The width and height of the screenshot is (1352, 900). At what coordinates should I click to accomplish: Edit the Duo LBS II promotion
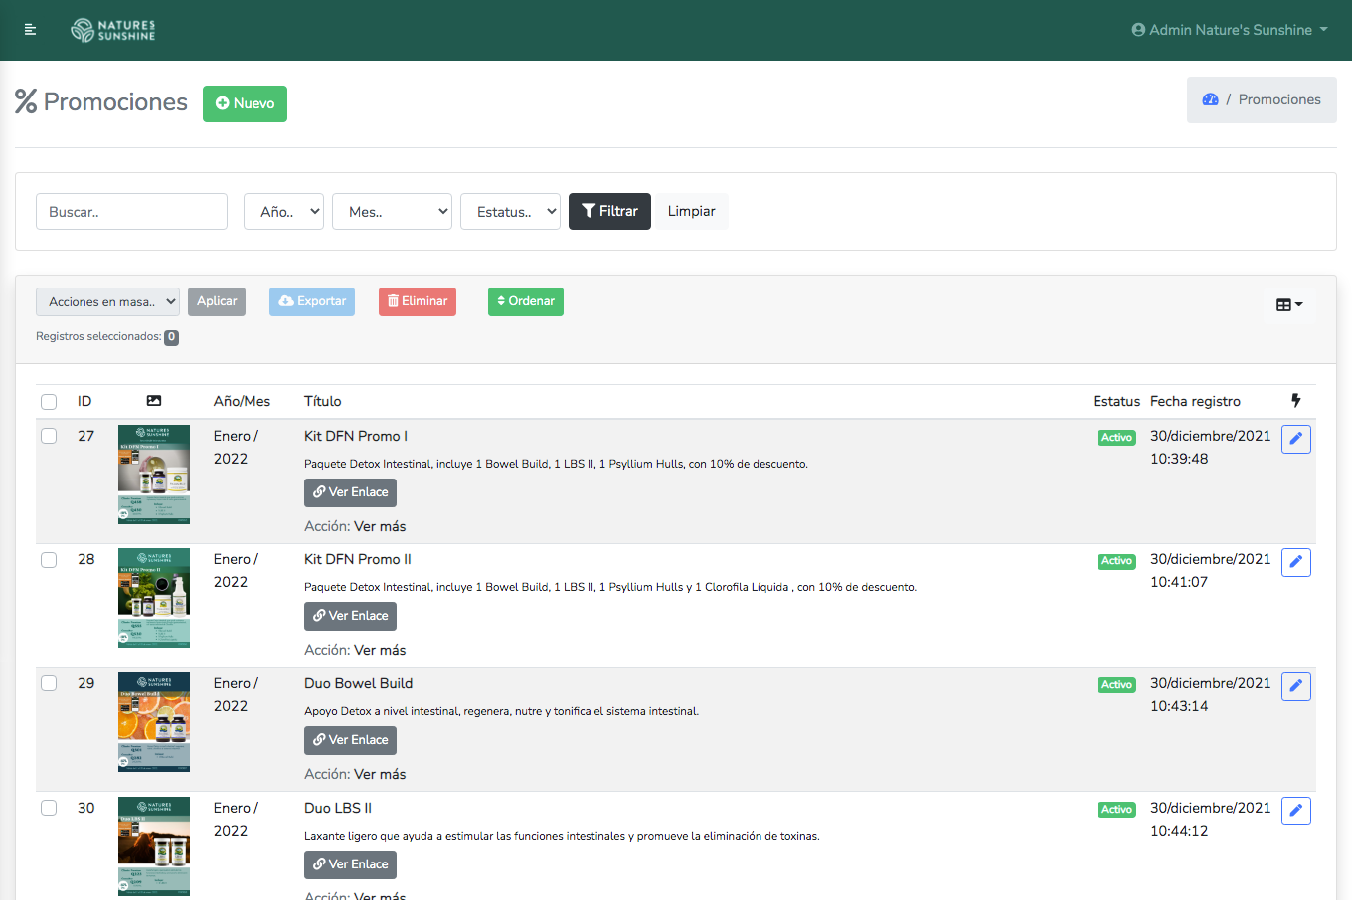coord(1295,811)
